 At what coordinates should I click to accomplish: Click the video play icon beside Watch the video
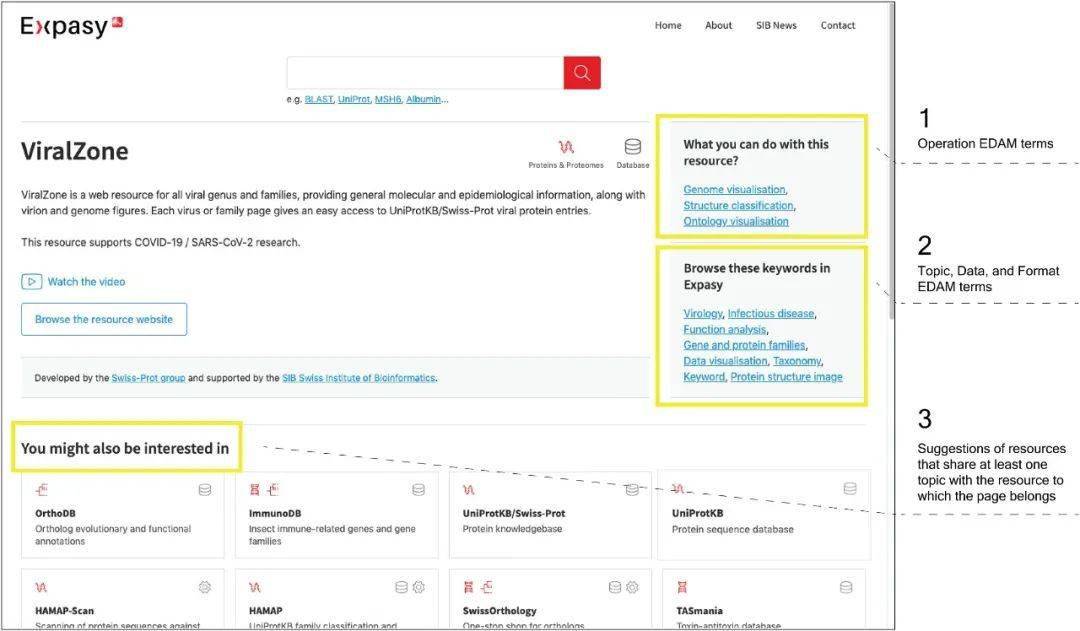coord(31,282)
